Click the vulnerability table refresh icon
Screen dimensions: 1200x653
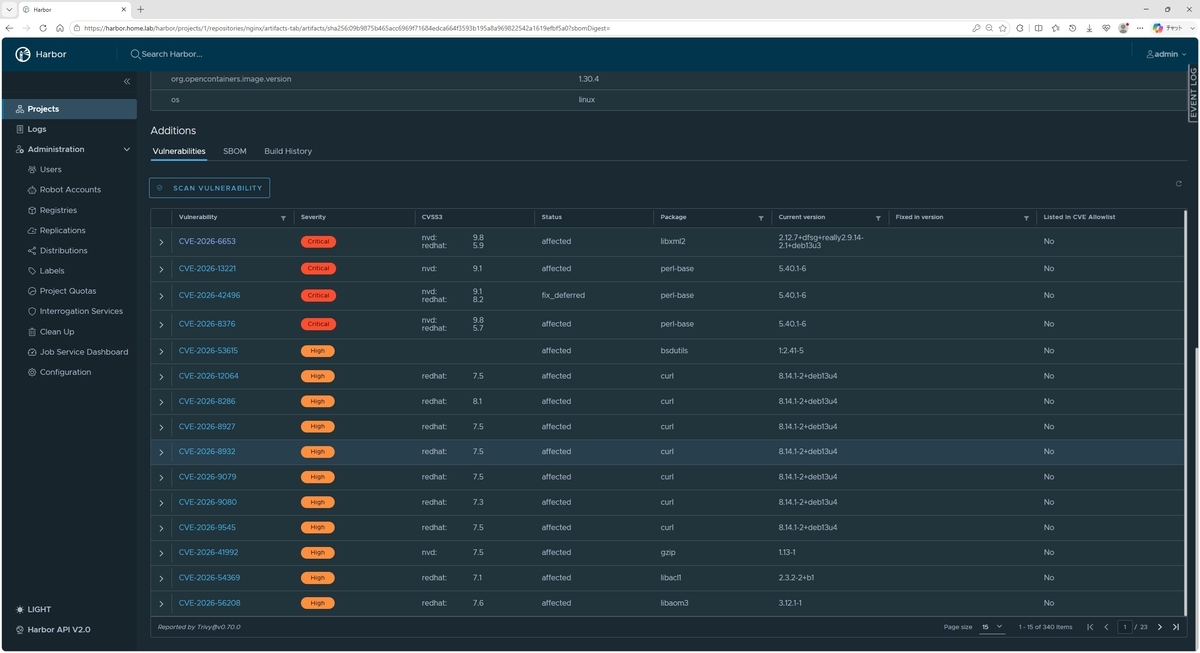point(1179,184)
